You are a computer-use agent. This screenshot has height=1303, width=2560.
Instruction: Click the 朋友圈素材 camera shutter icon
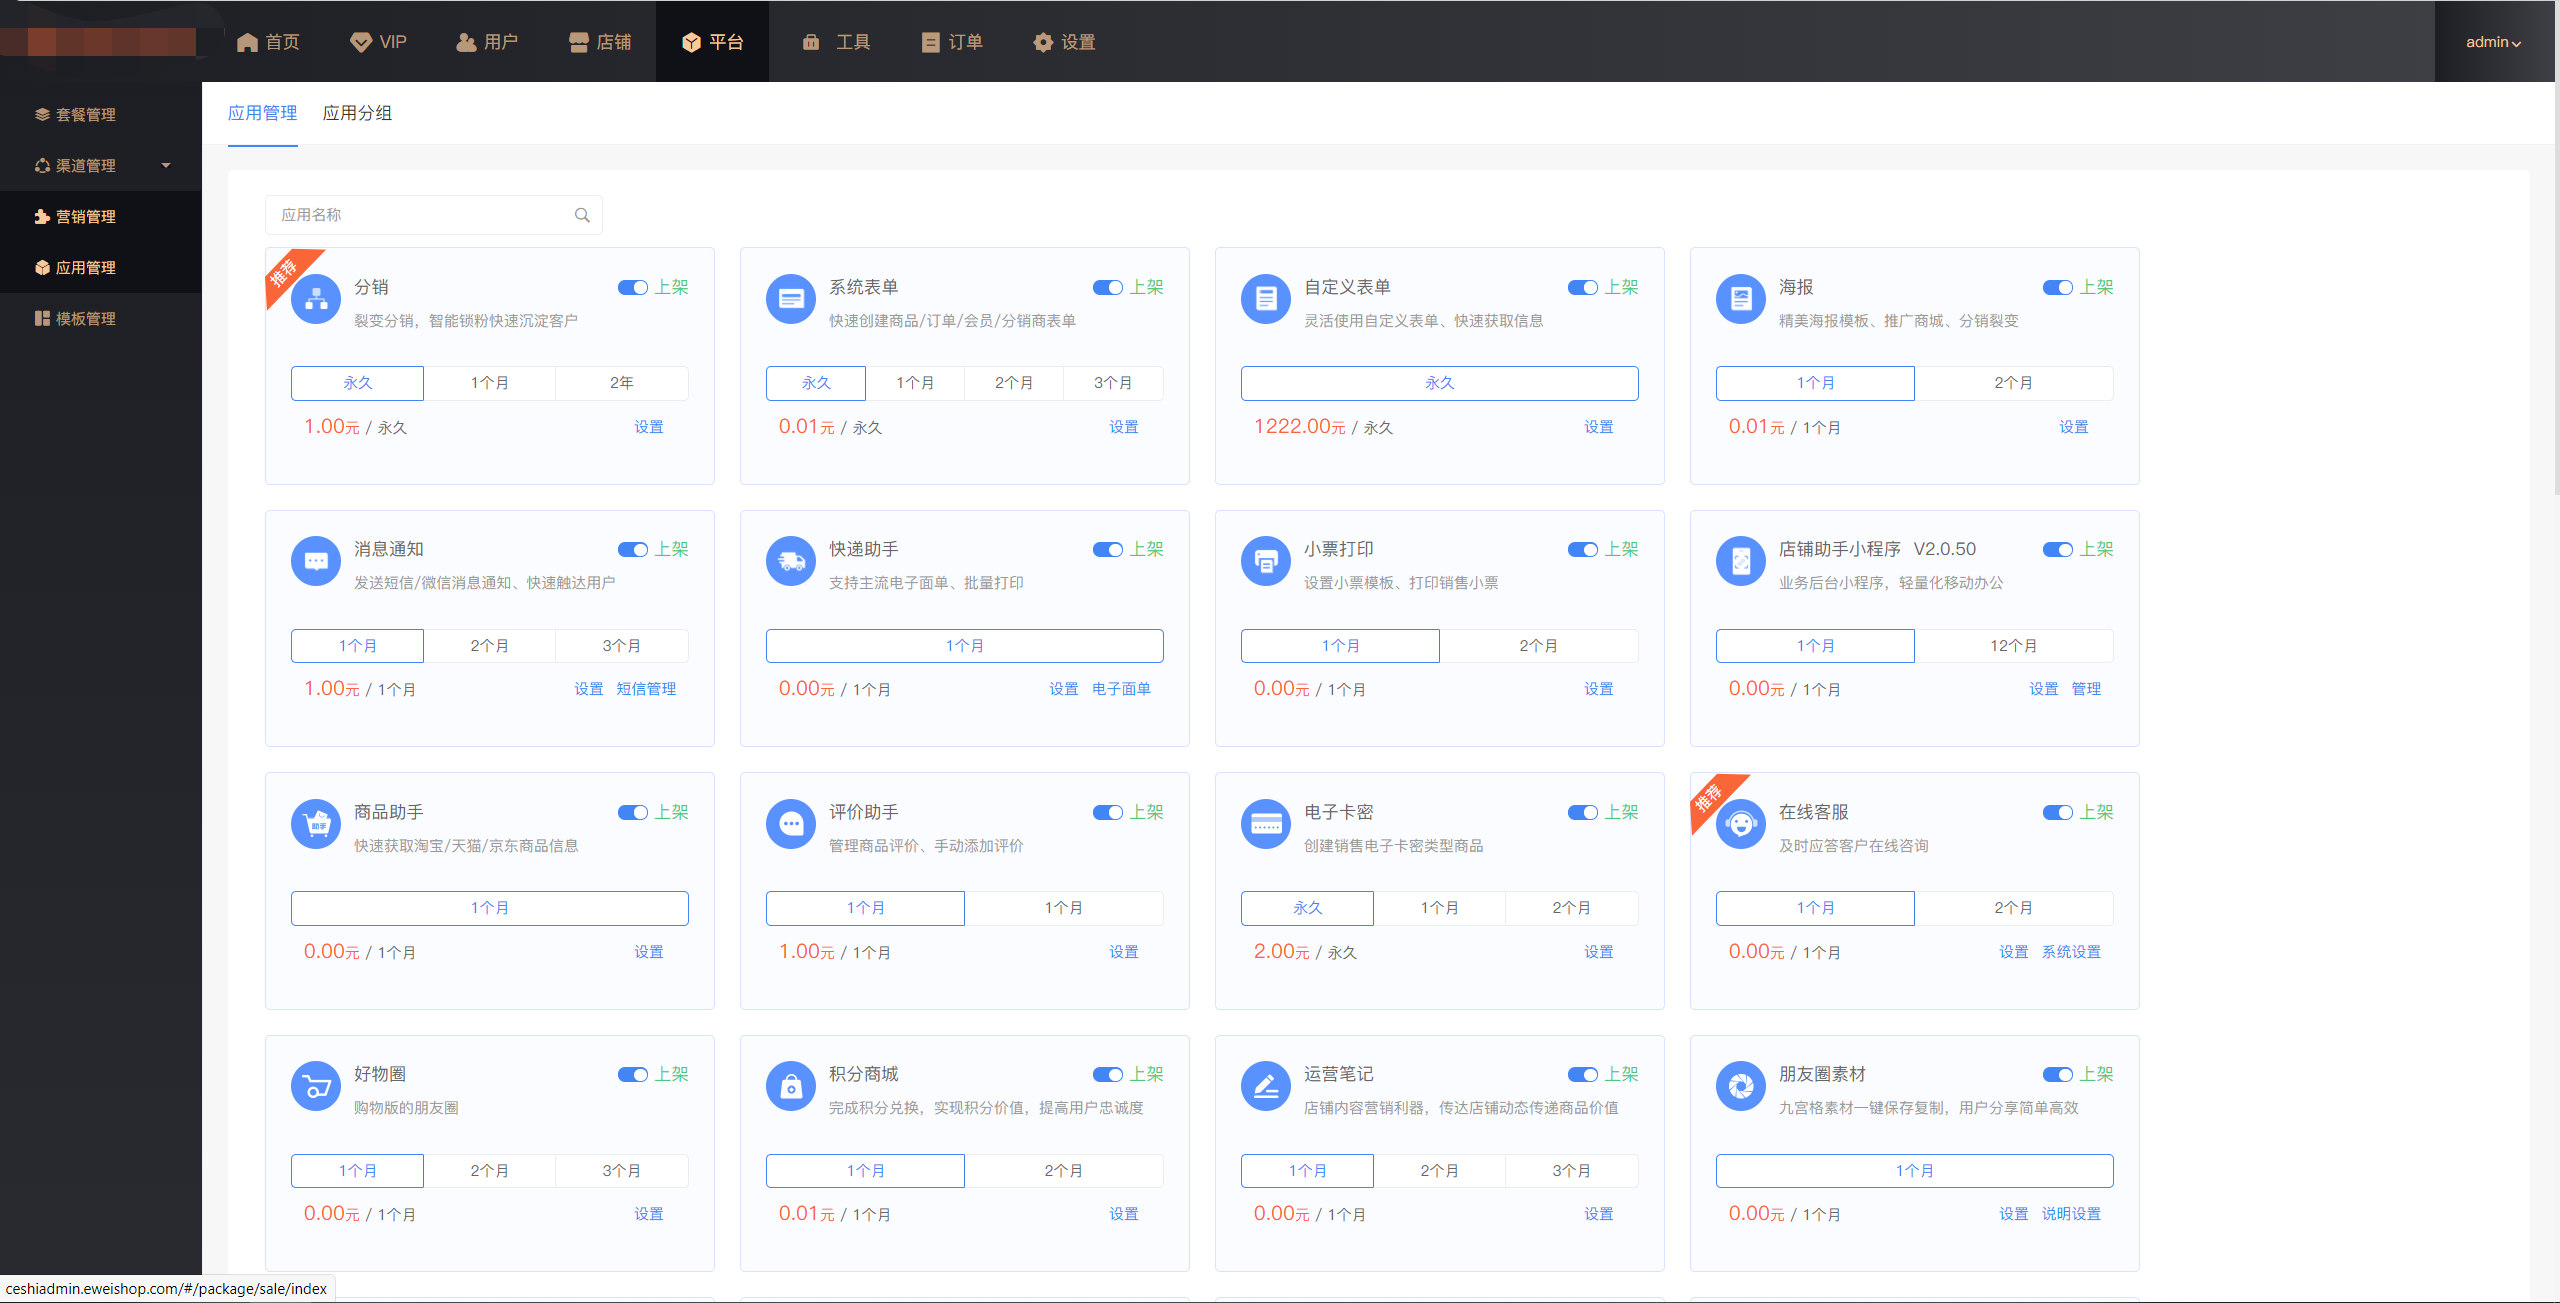(x=1741, y=1086)
